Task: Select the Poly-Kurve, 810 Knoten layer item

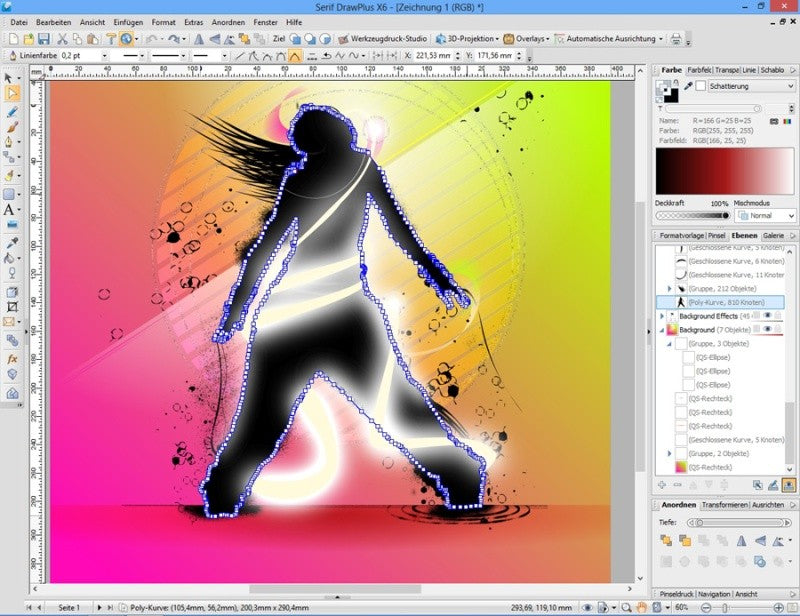Action: 720,302
